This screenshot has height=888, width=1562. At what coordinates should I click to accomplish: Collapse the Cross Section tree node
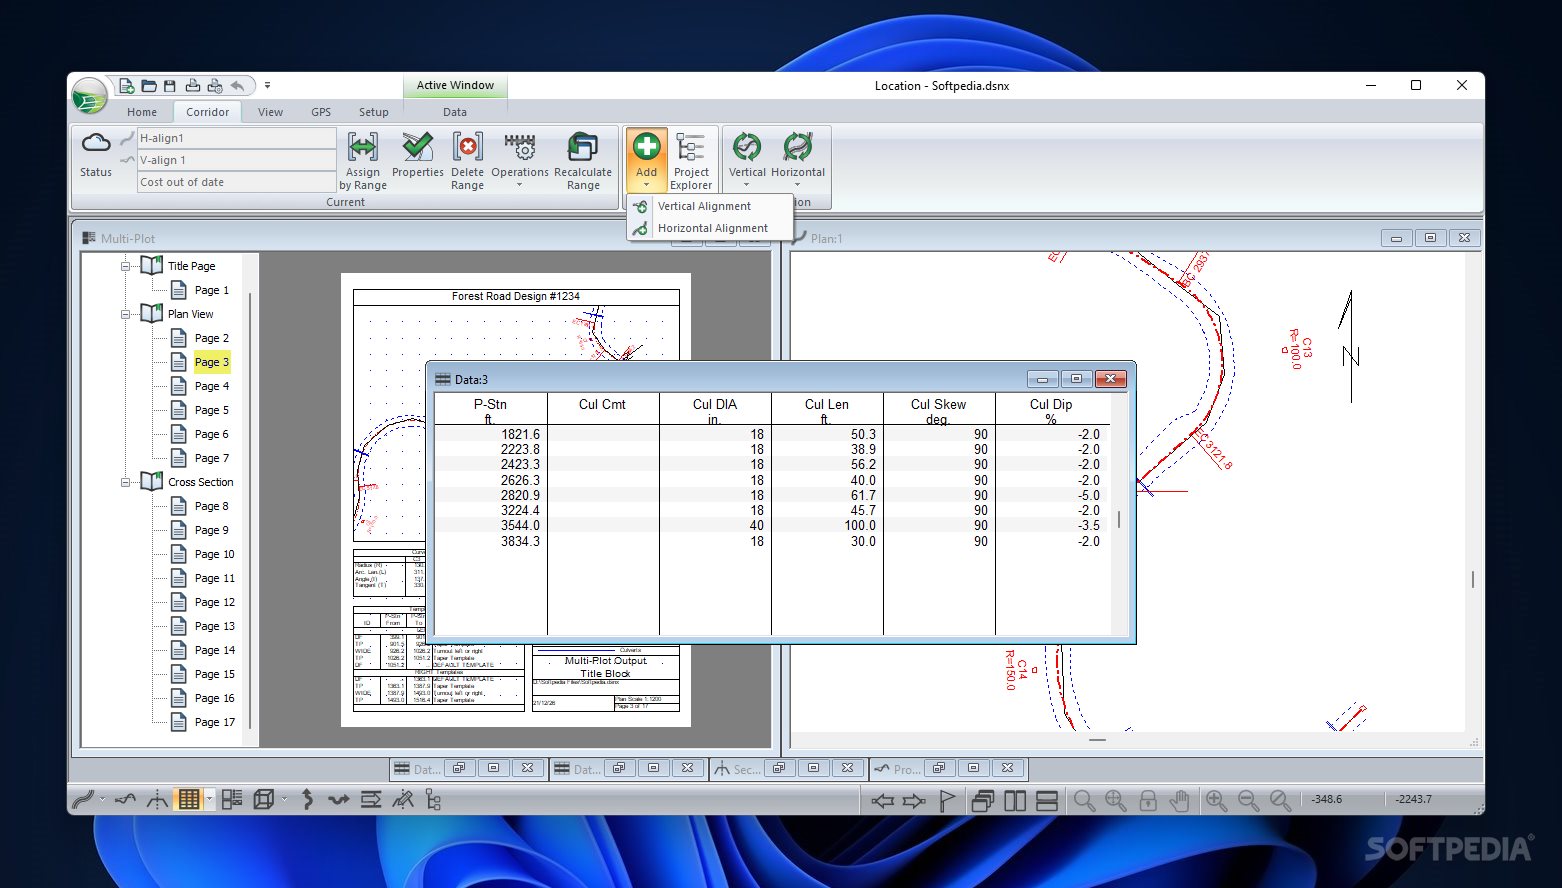click(126, 482)
